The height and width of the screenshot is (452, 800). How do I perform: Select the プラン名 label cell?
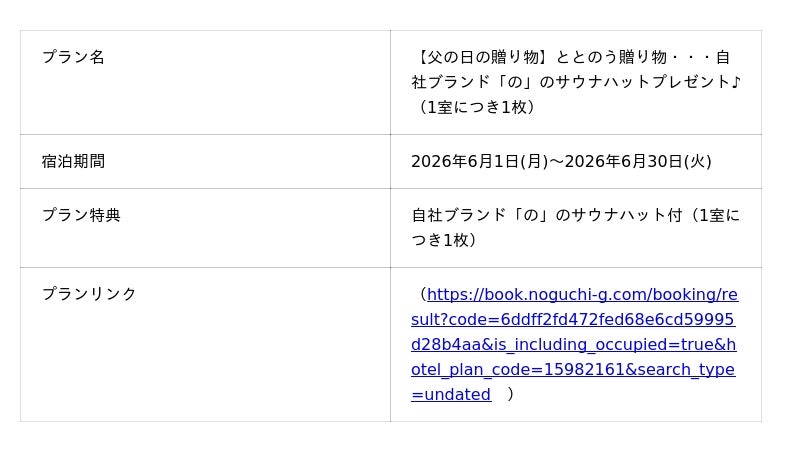(73, 57)
